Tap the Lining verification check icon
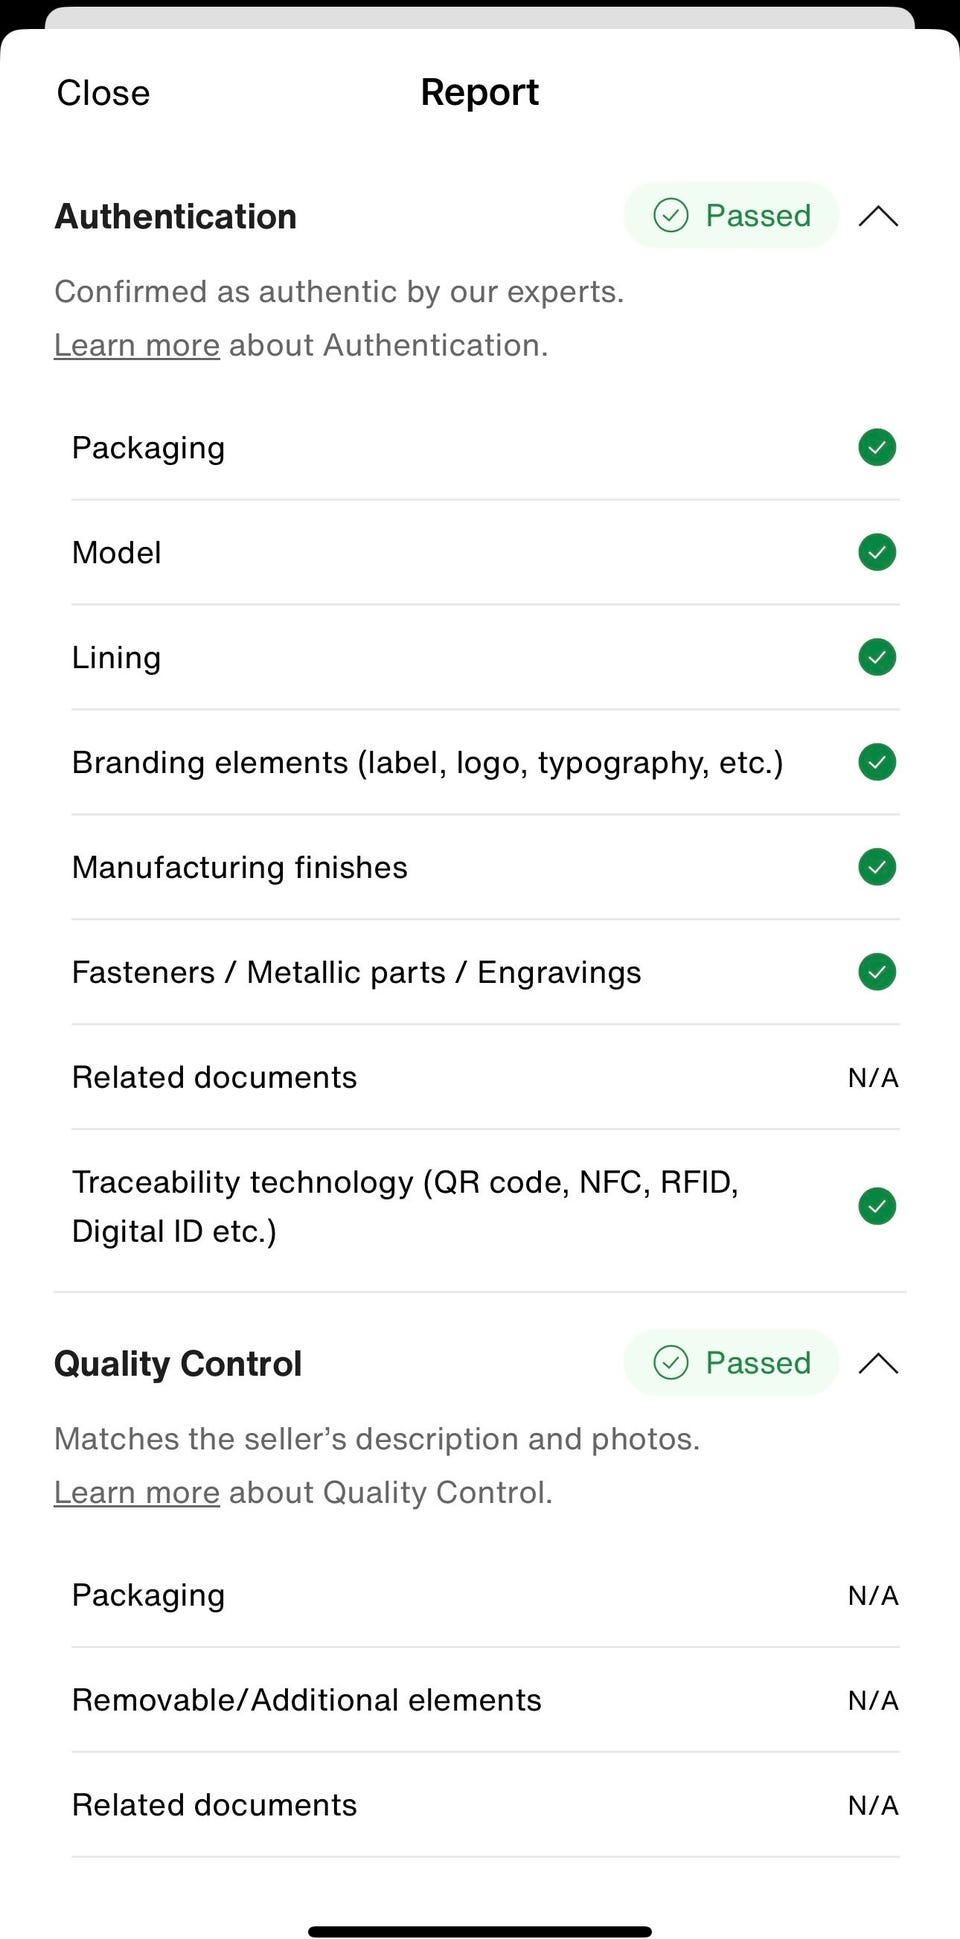 (x=877, y=657)
